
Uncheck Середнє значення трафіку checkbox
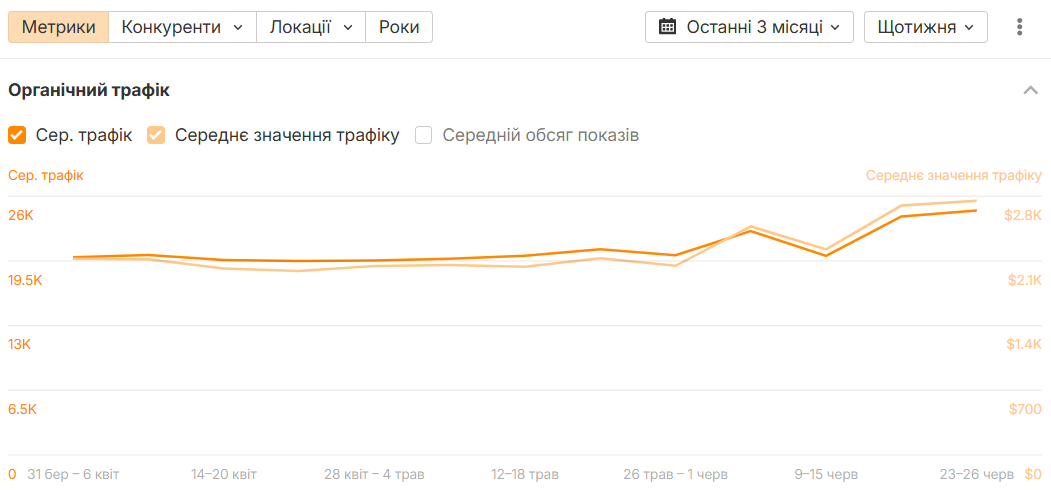(x=156, y=135)
